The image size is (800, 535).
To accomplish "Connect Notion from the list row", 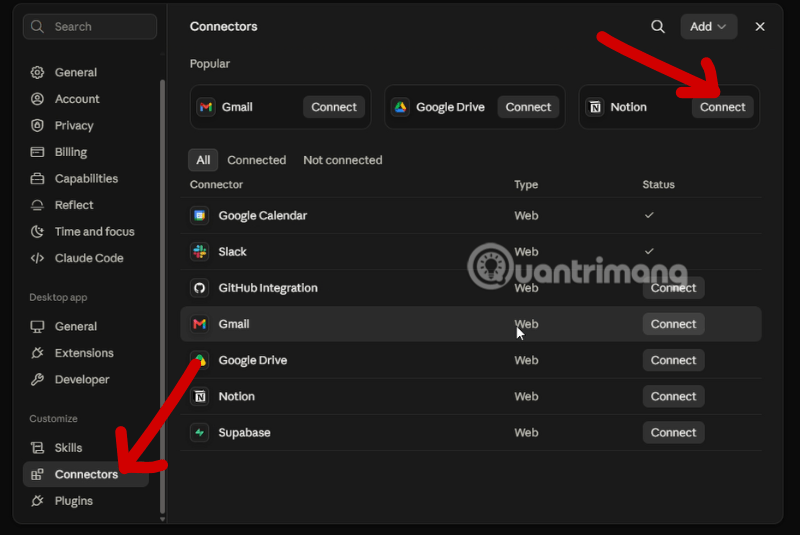I will pyautogui.click(x=673, y=396).
